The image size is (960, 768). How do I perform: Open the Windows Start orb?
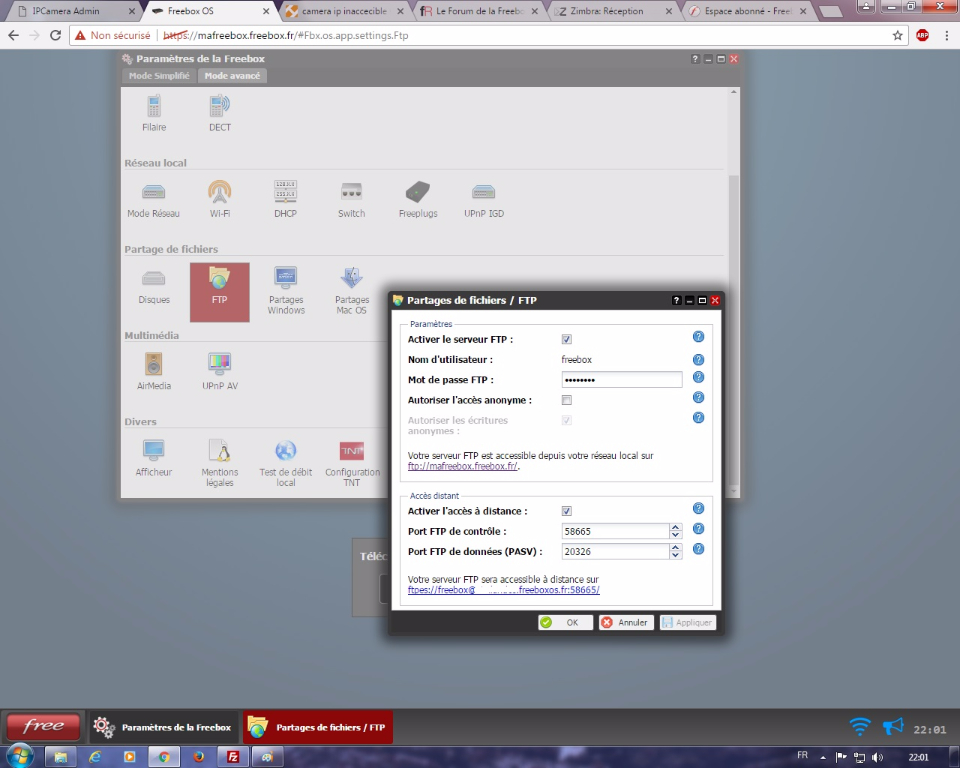click(20, 756)
